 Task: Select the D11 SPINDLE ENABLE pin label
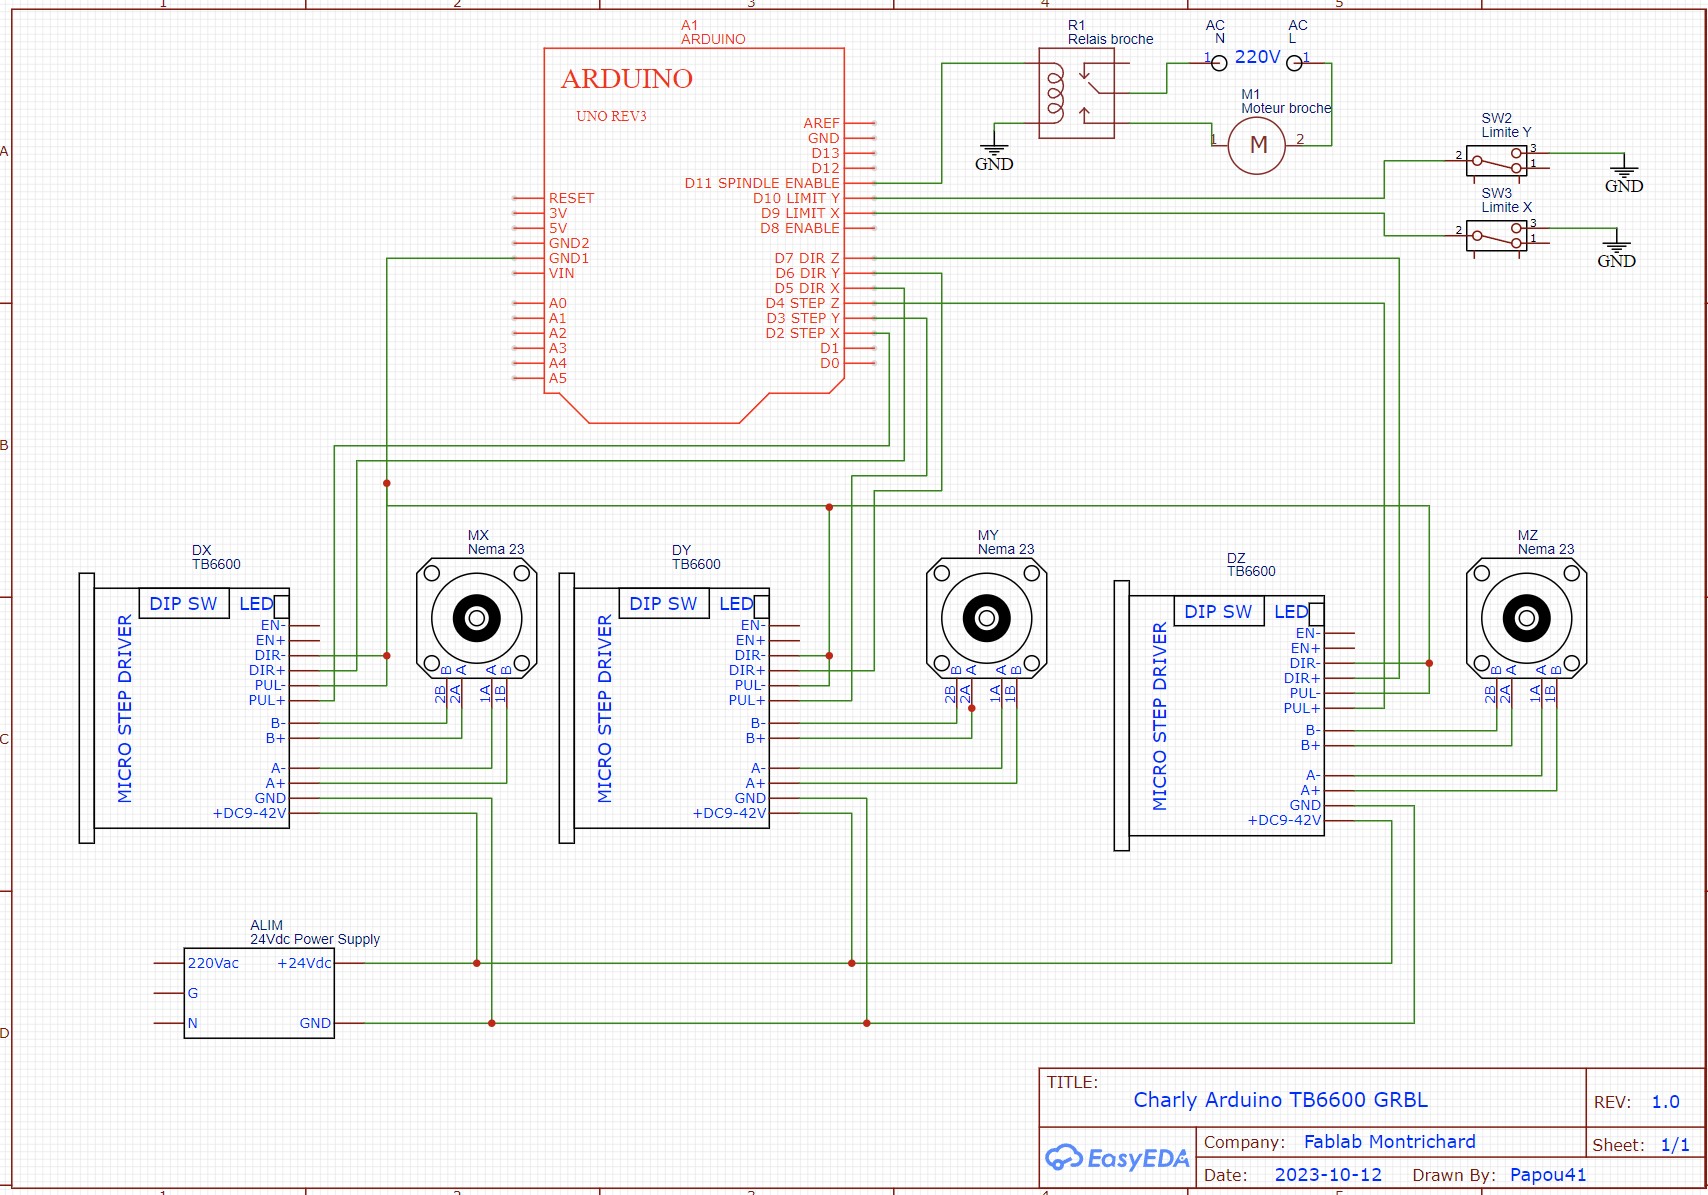pos(762,183)
